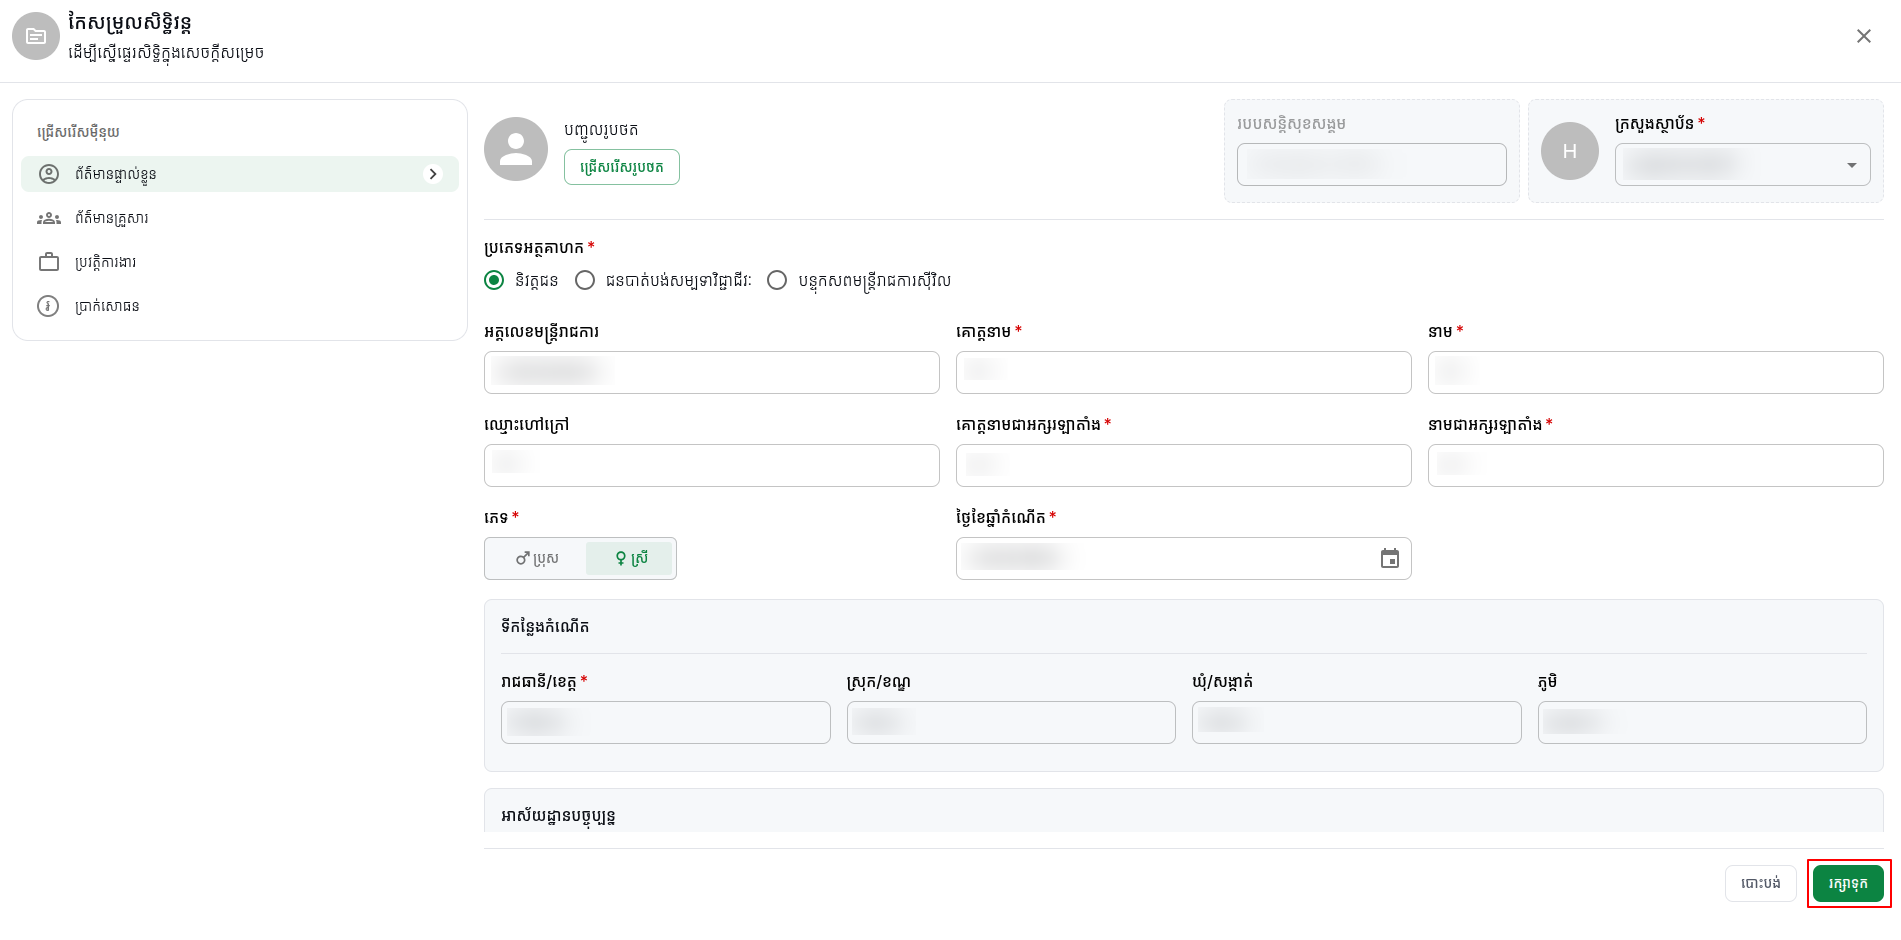
Task: Open the birth date calendar picker
Action: pos(1390,558)
